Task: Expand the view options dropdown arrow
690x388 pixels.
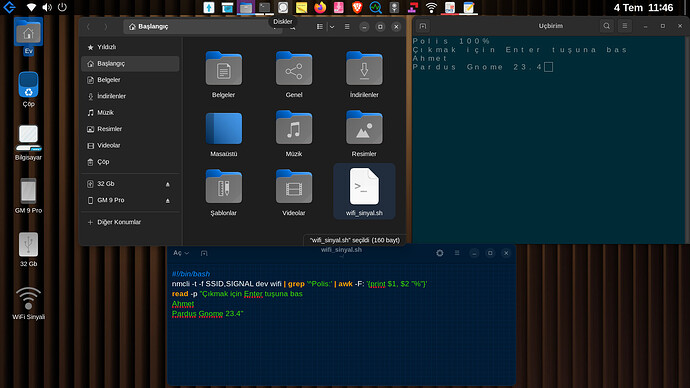Action: pos(332,27)
